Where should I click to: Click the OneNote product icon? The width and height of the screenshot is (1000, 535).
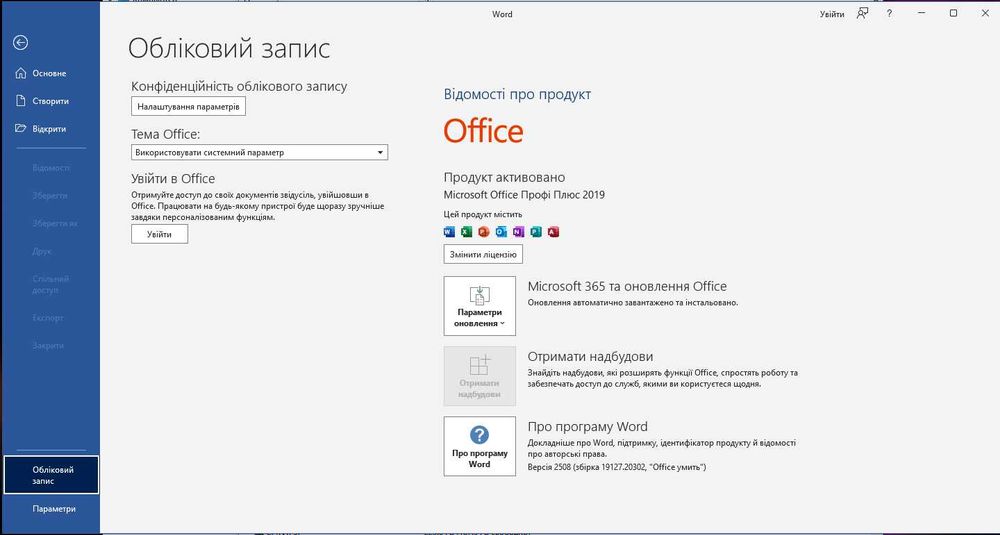tap(518, 231)
